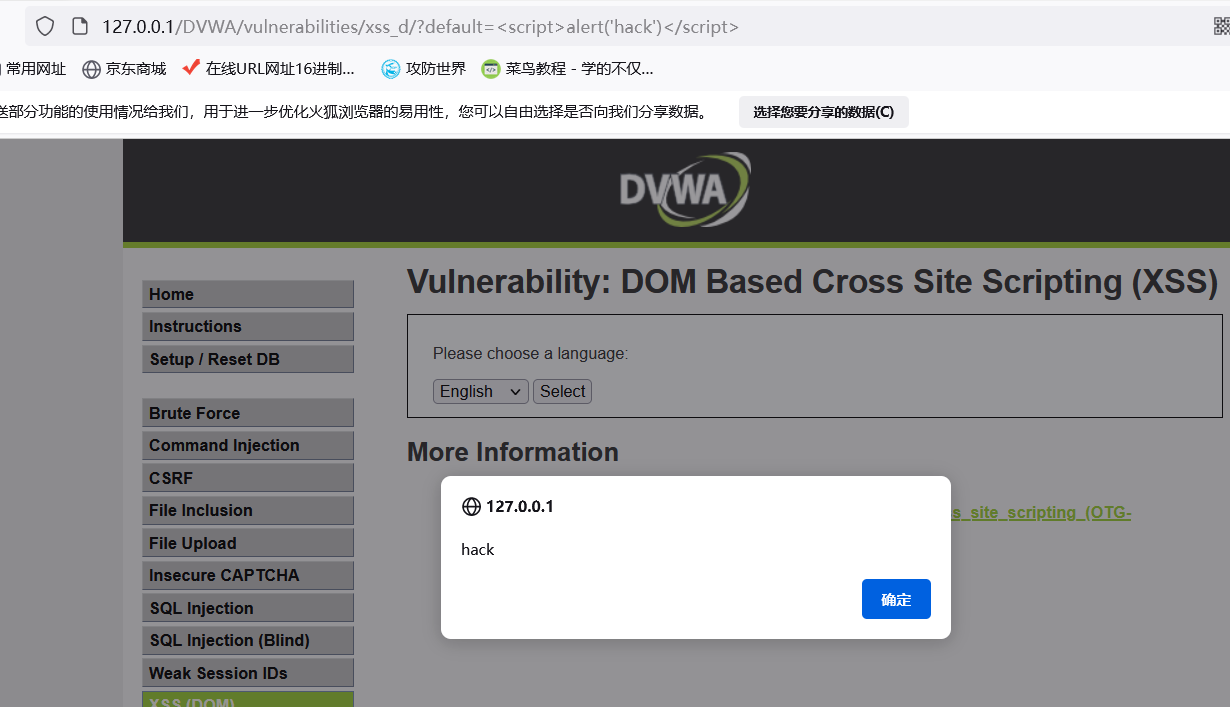
Task: Open the Home menu item
Action: [248, 294]
